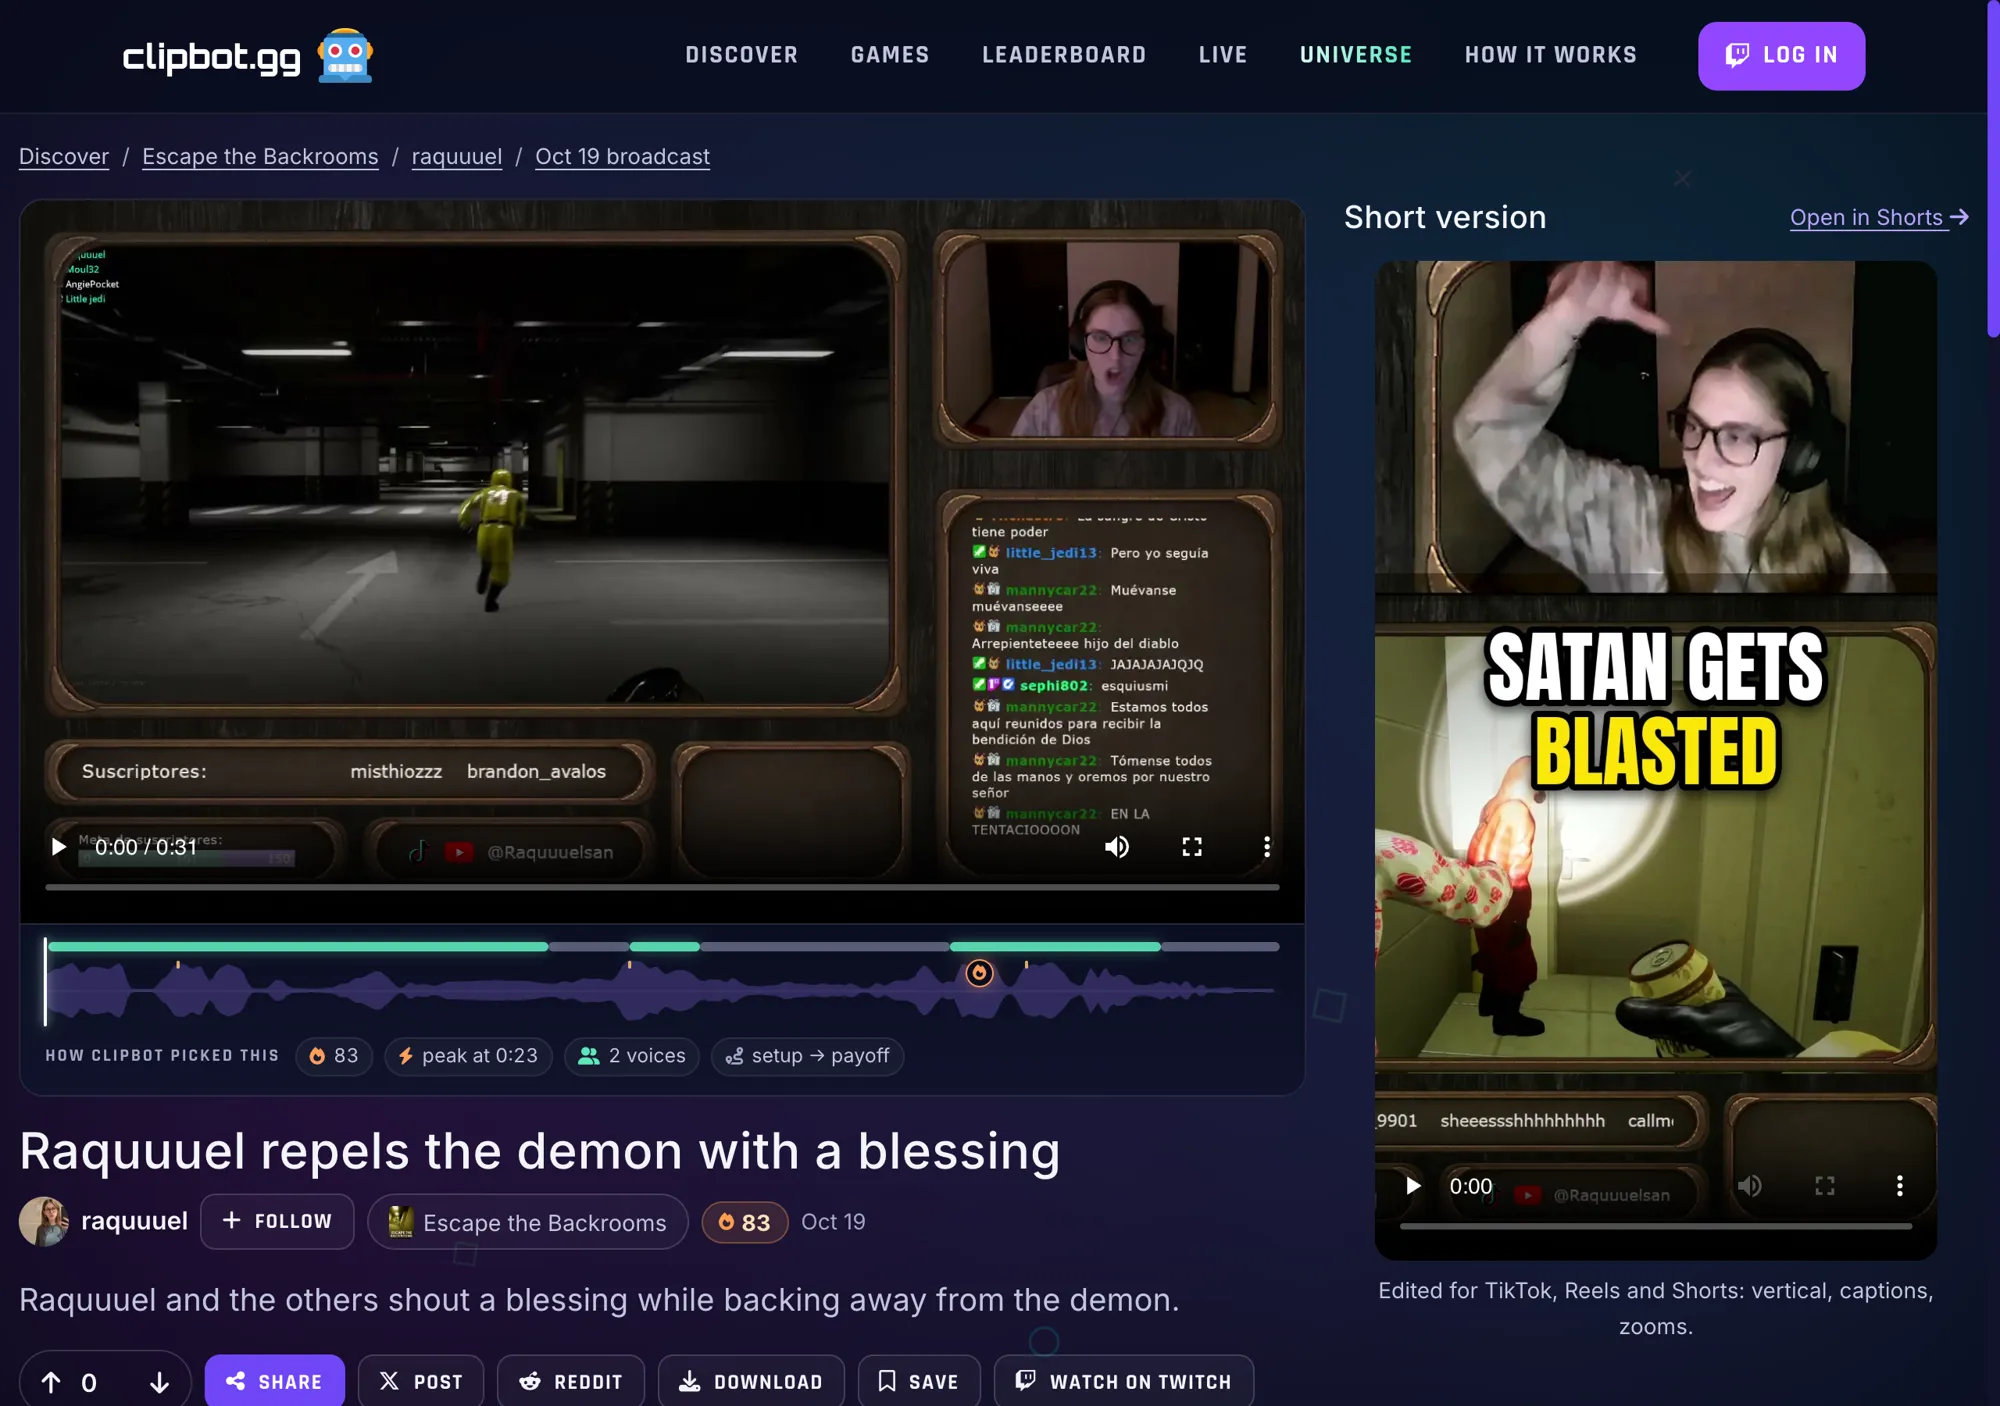Click the orange 83 score badge beside Oct 19
This screenshot has width=2000, height=1406.
pyautogui.click(x=745, y=1222)
